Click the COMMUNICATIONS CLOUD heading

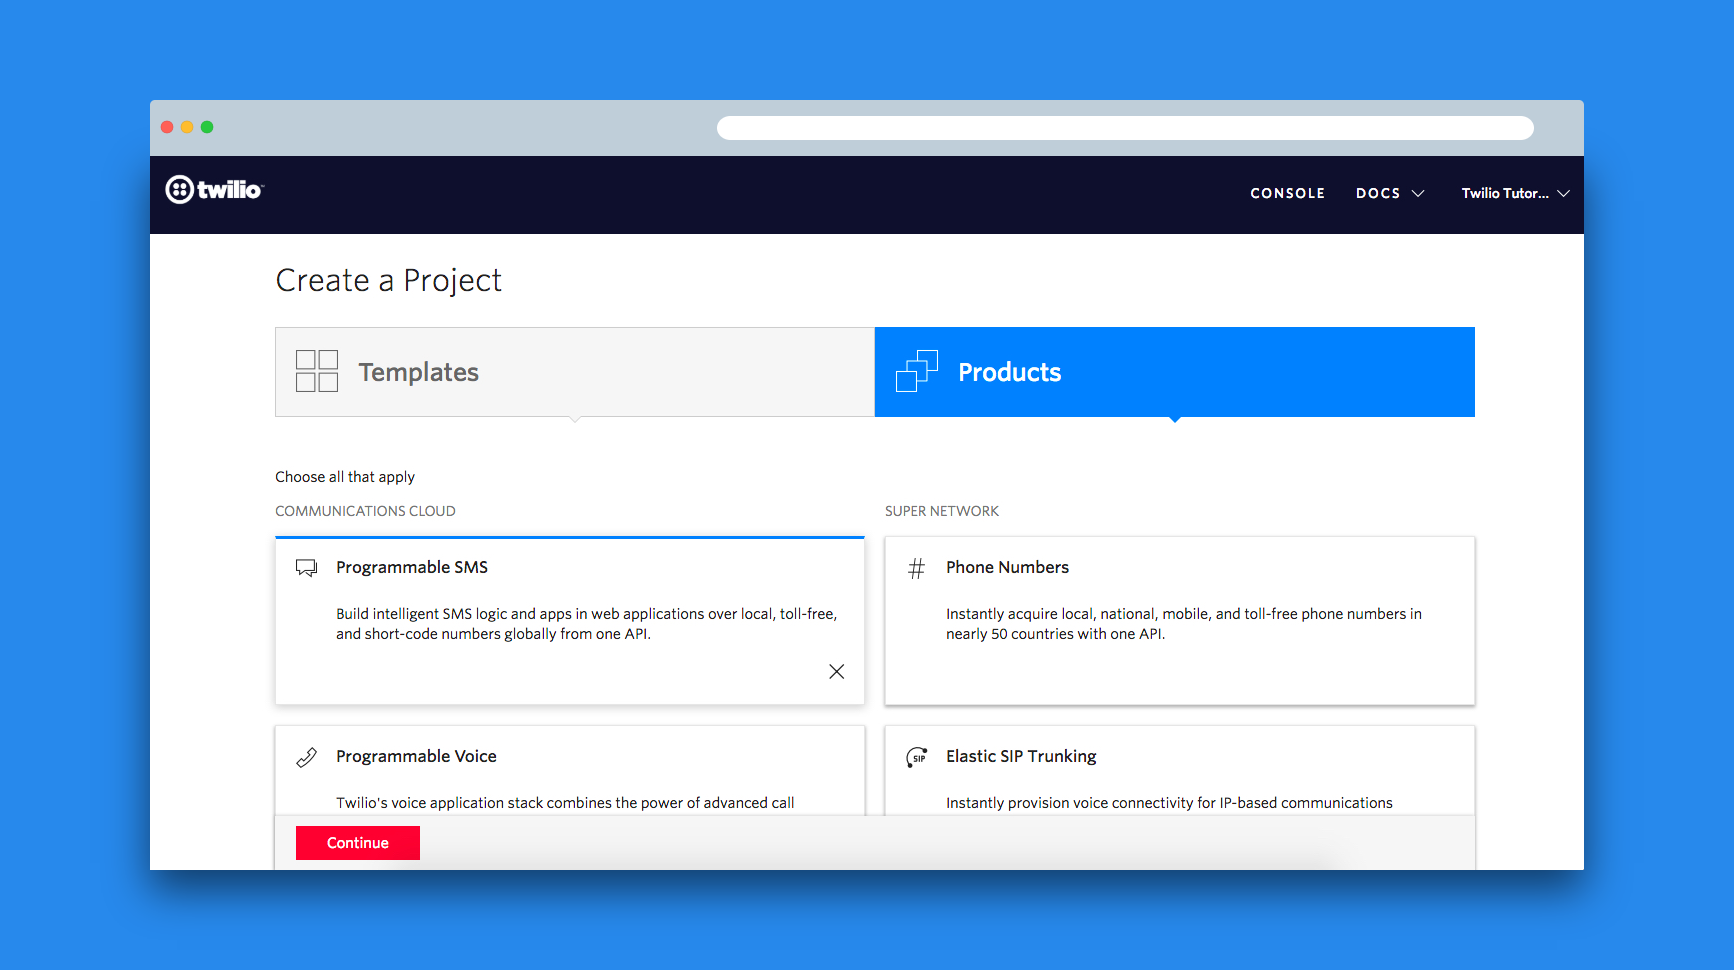(365, 511)
